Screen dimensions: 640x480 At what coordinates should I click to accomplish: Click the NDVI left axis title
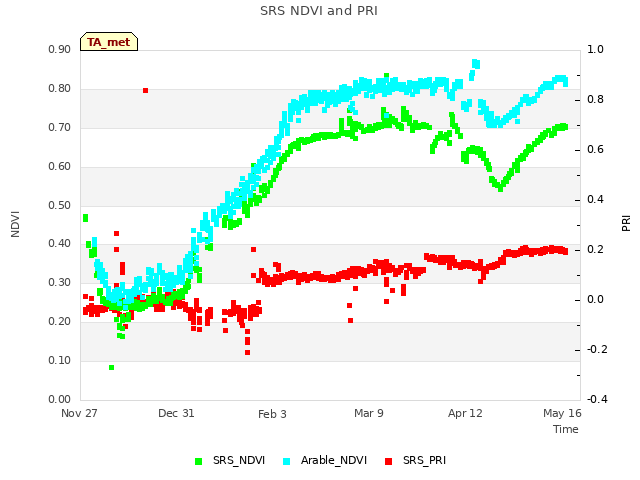click(x=15, y=224)
